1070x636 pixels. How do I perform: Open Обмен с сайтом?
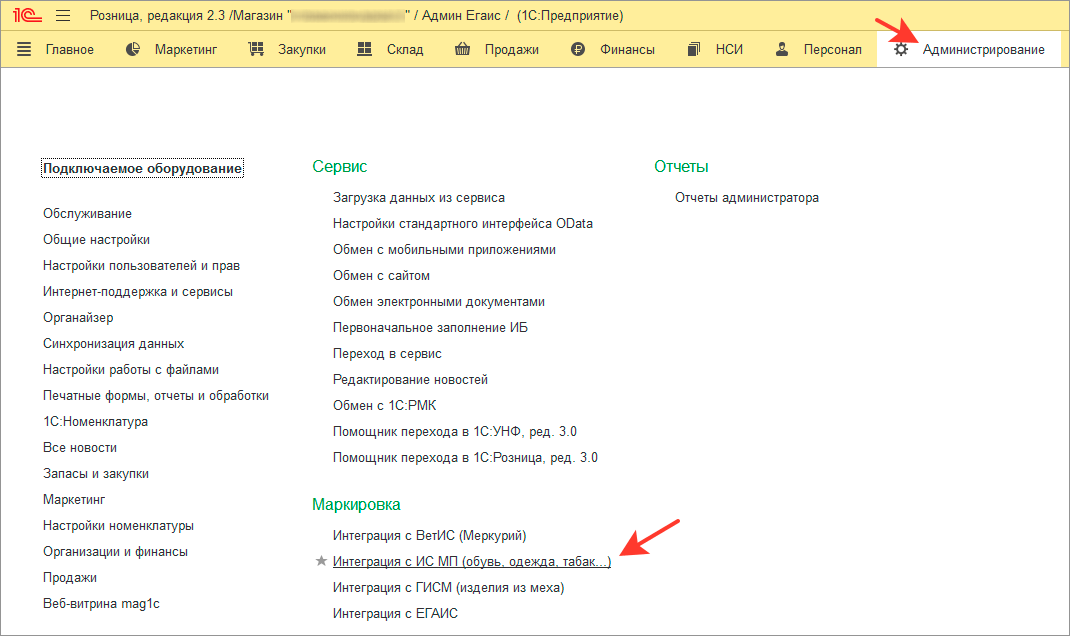(x=381, y=275)
